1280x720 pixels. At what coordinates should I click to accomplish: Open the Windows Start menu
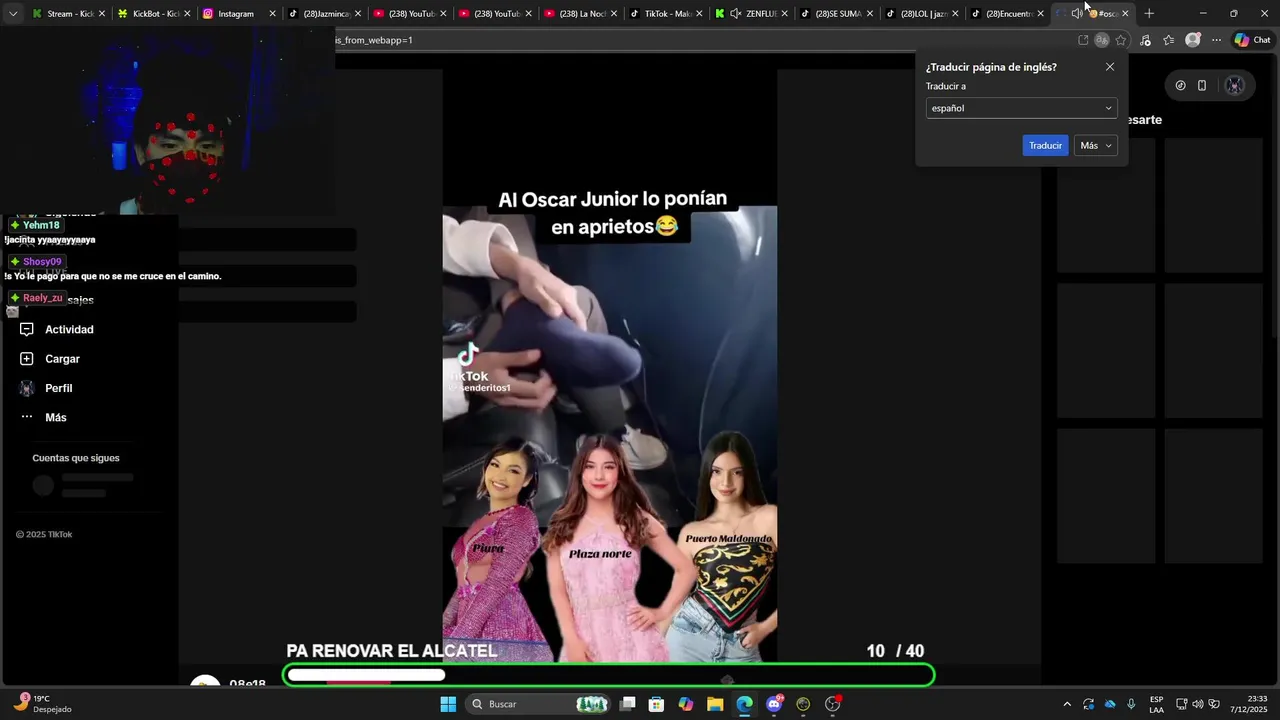[x=448, y=704]
